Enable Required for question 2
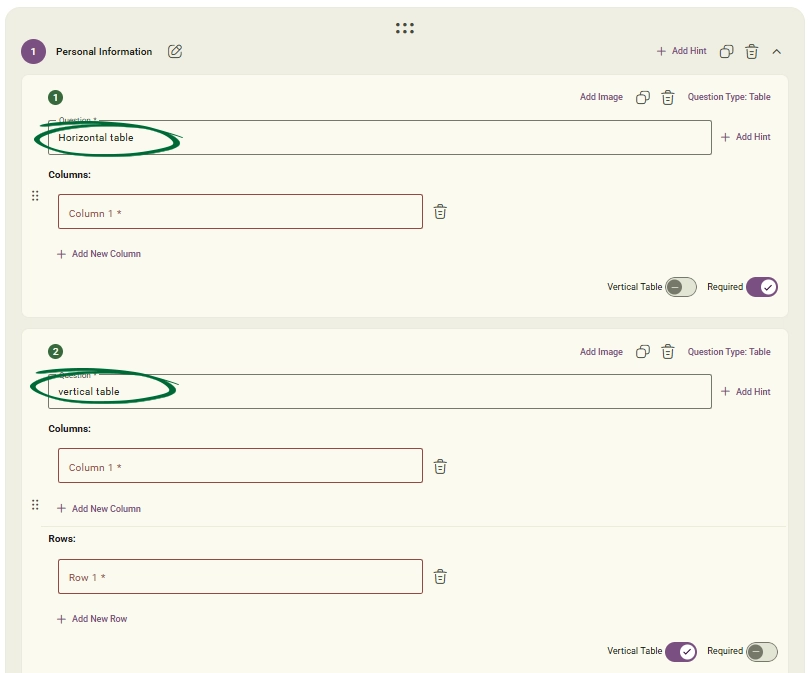This screenshot has width=811, height=673. pos(762,652)
